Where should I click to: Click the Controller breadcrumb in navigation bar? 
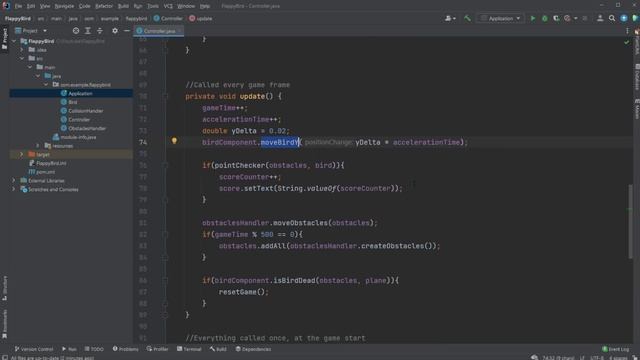coord(168,18)
